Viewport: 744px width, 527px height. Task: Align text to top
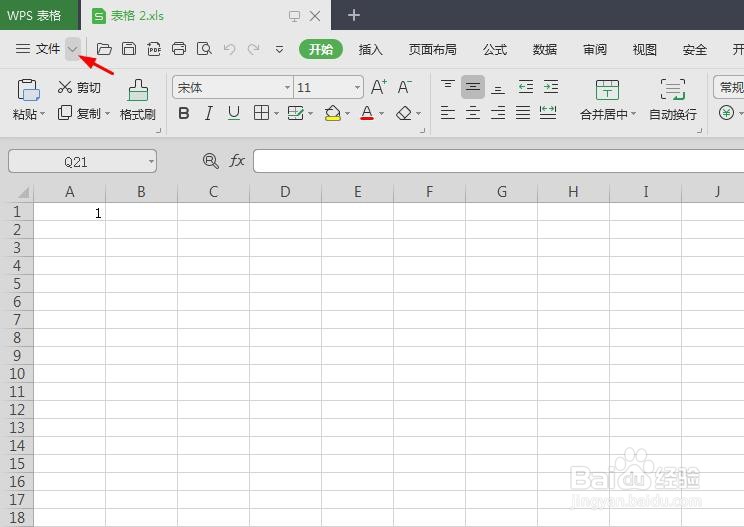tap(447, 86)
